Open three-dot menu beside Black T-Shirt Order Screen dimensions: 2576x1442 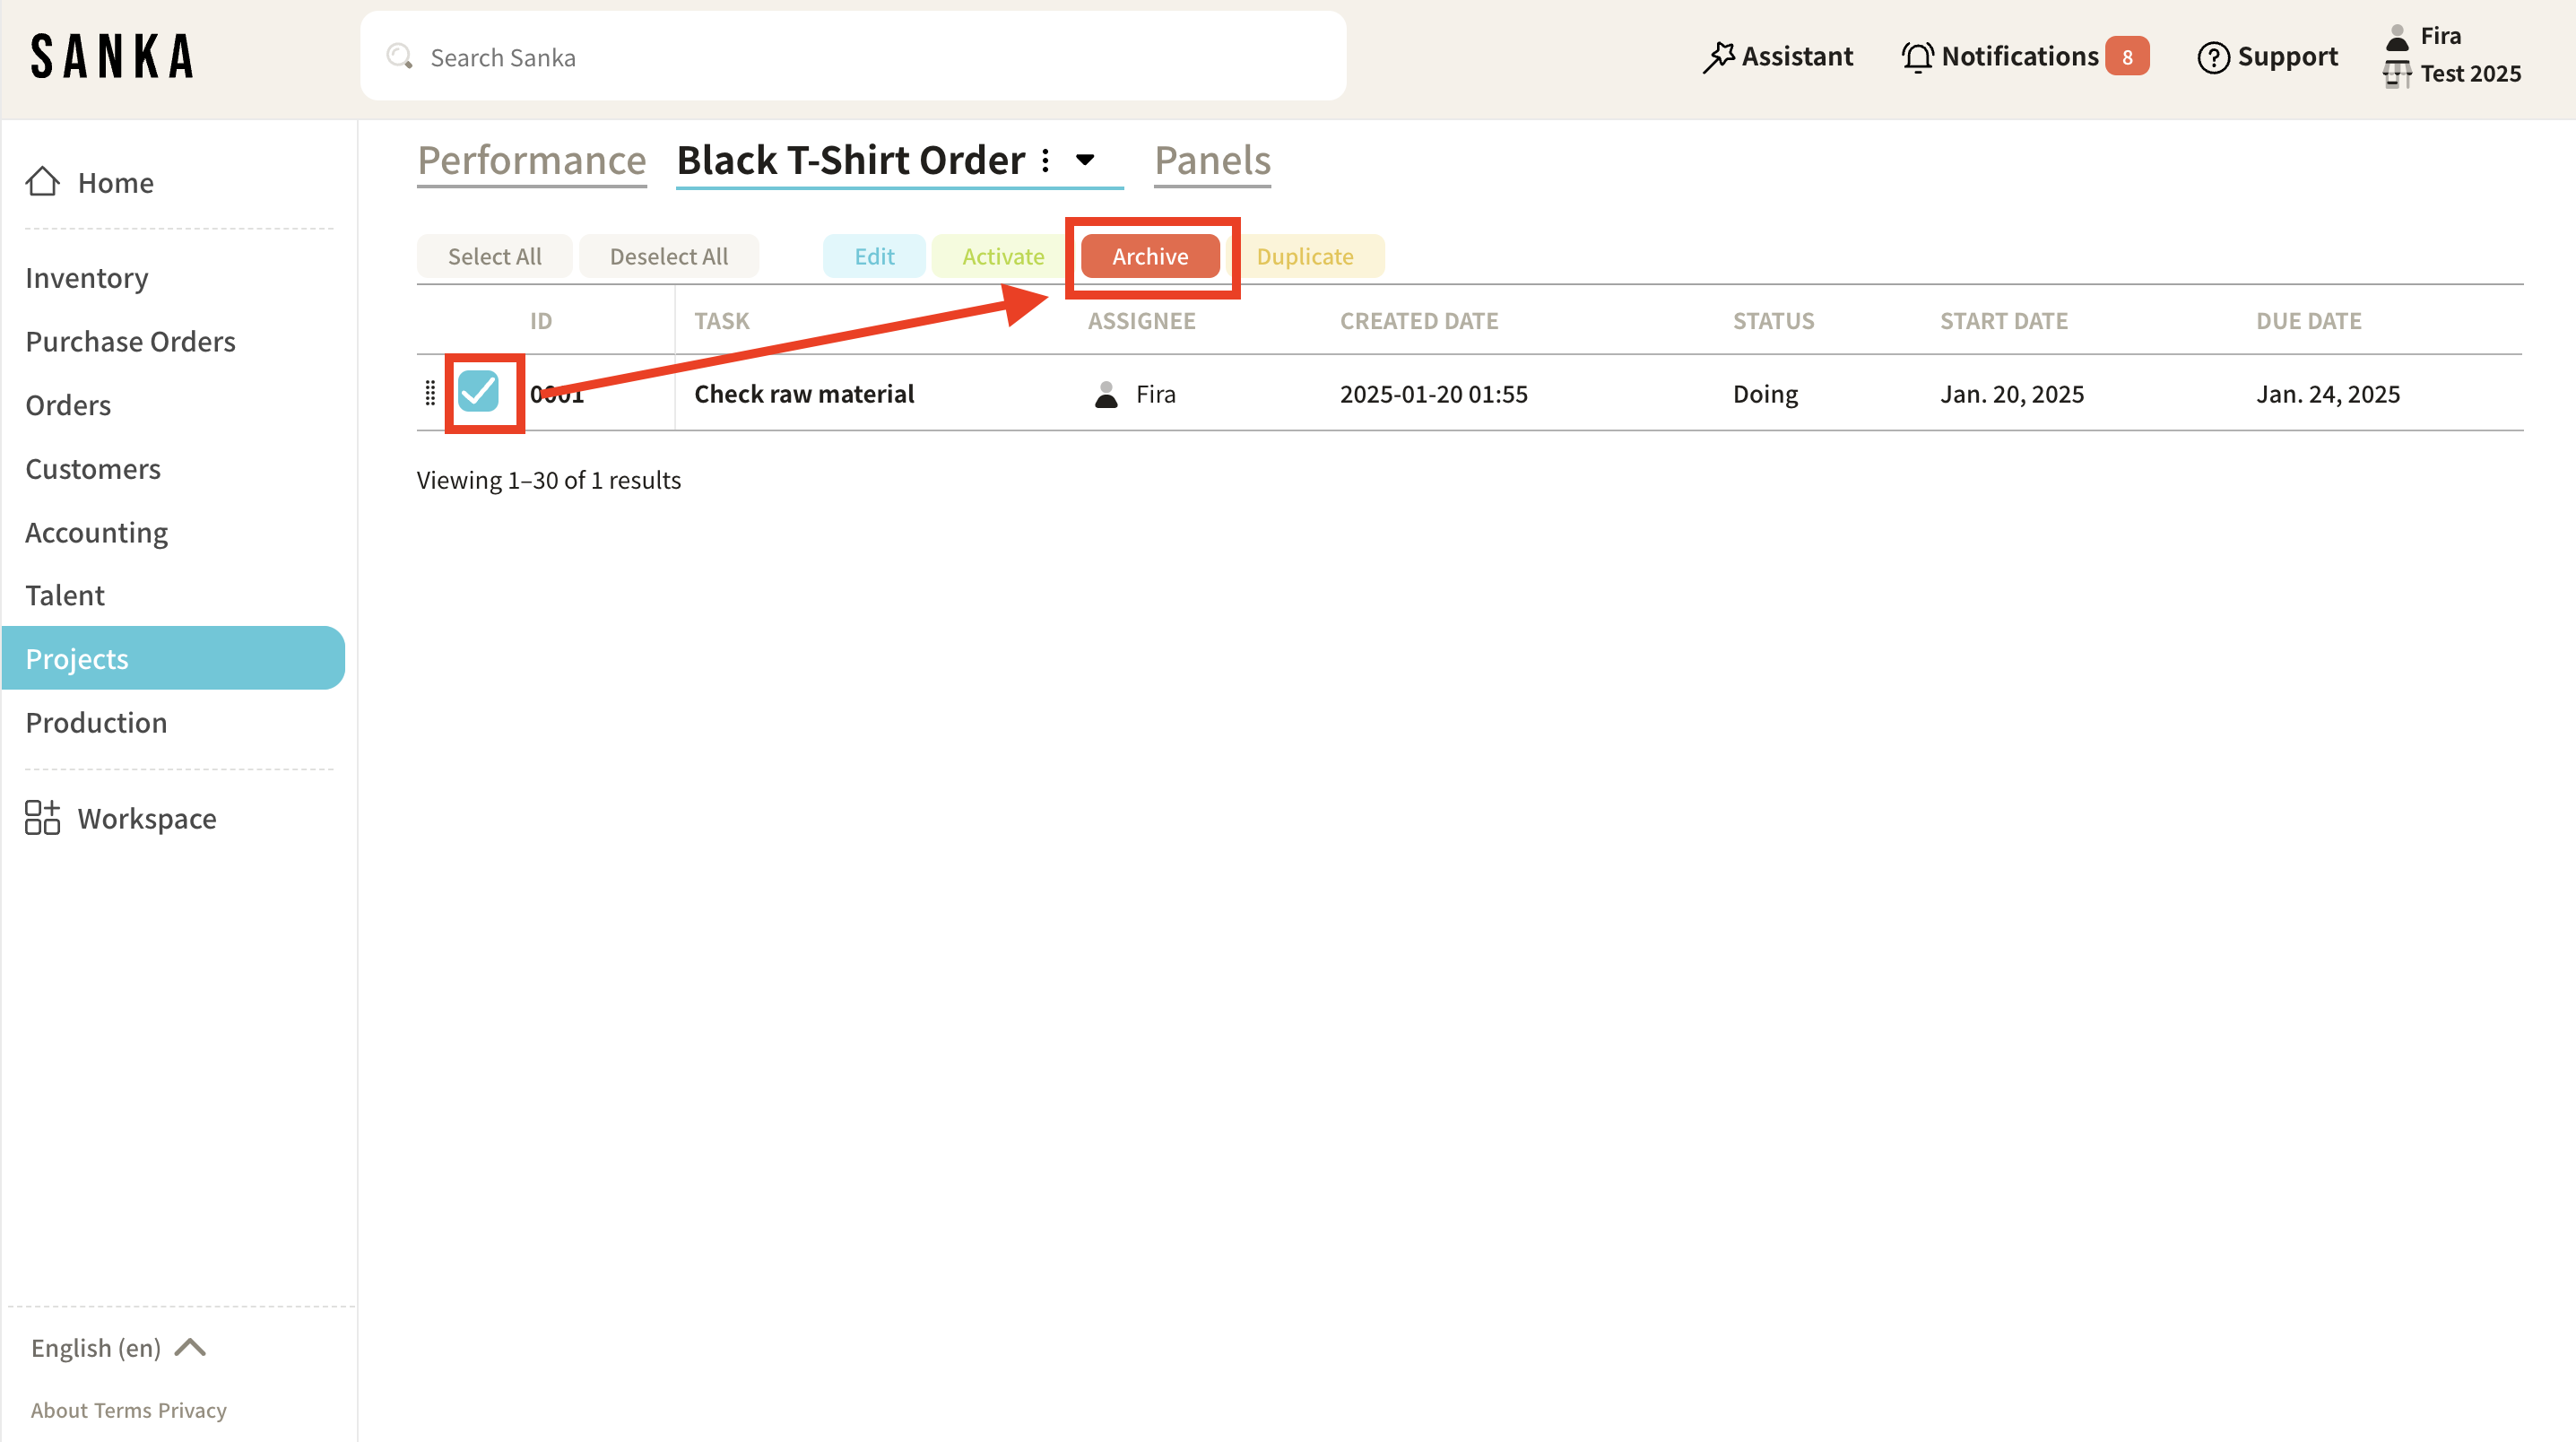click(1045, 161)
